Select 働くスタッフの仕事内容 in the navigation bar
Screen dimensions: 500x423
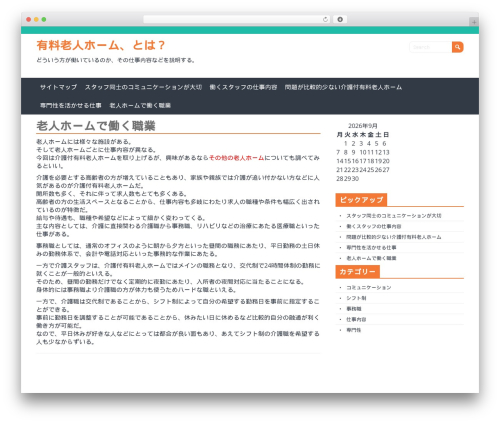click(243, 87)
